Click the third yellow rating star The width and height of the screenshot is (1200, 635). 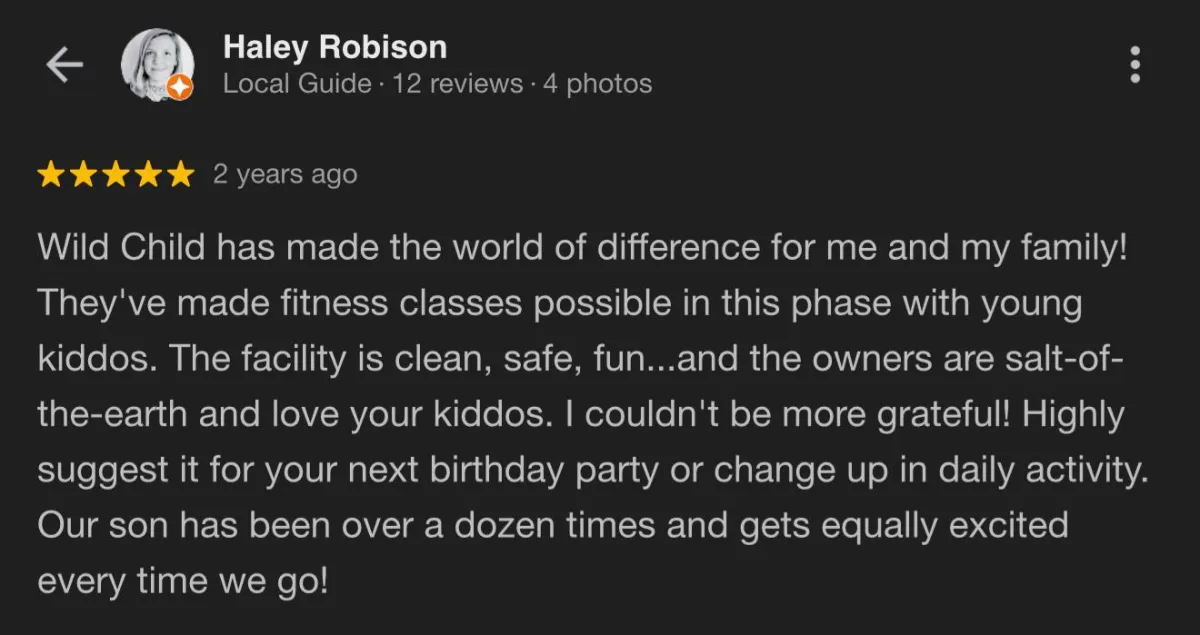(x=115, y=175)
